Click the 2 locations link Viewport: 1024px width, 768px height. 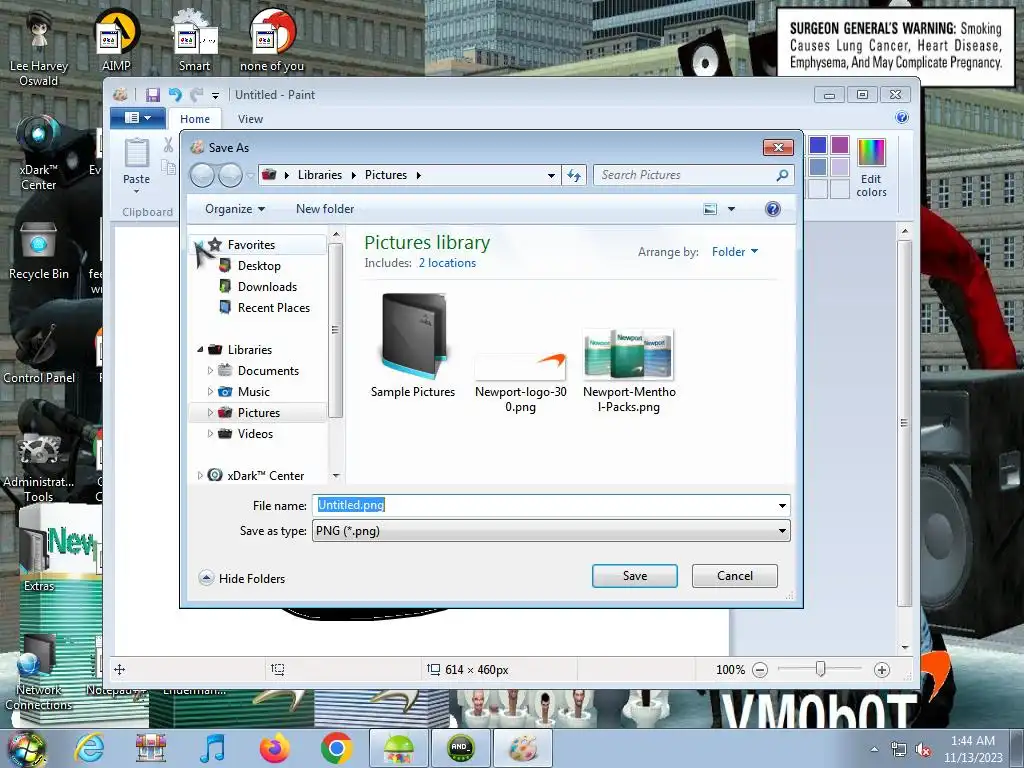pyautogui.click(x=447, y=263)
